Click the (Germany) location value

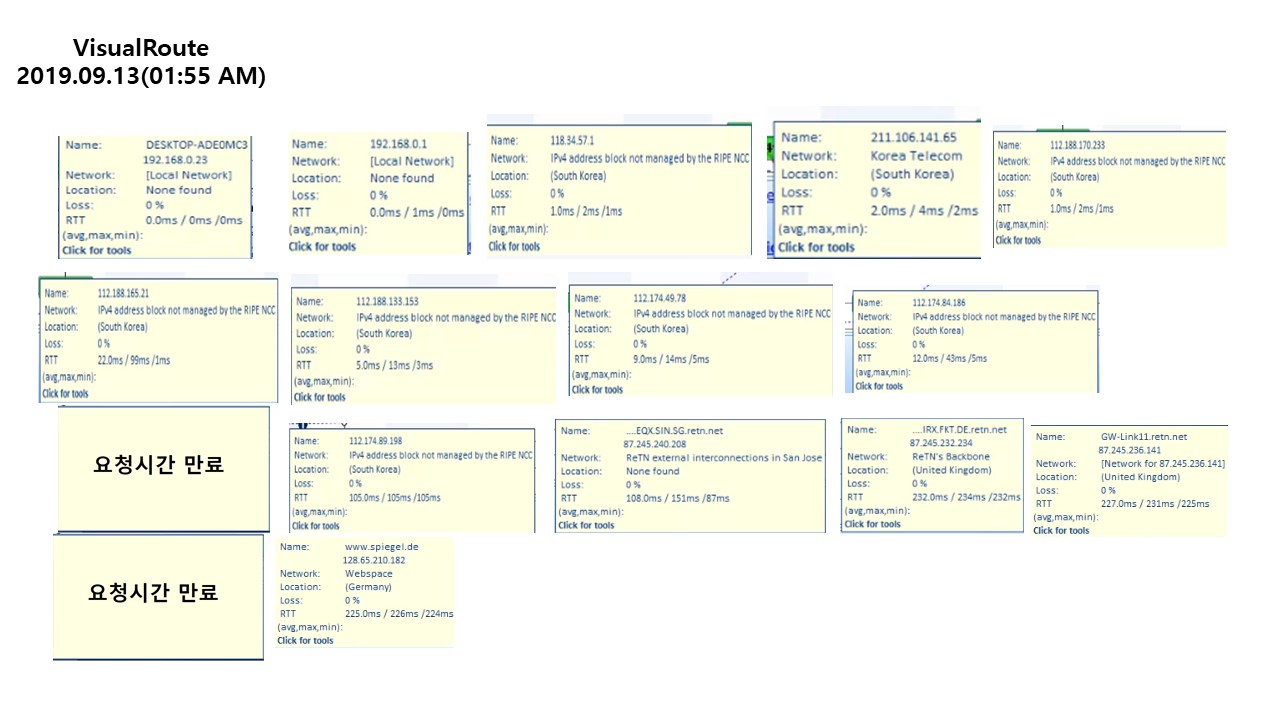click(368, 588)
